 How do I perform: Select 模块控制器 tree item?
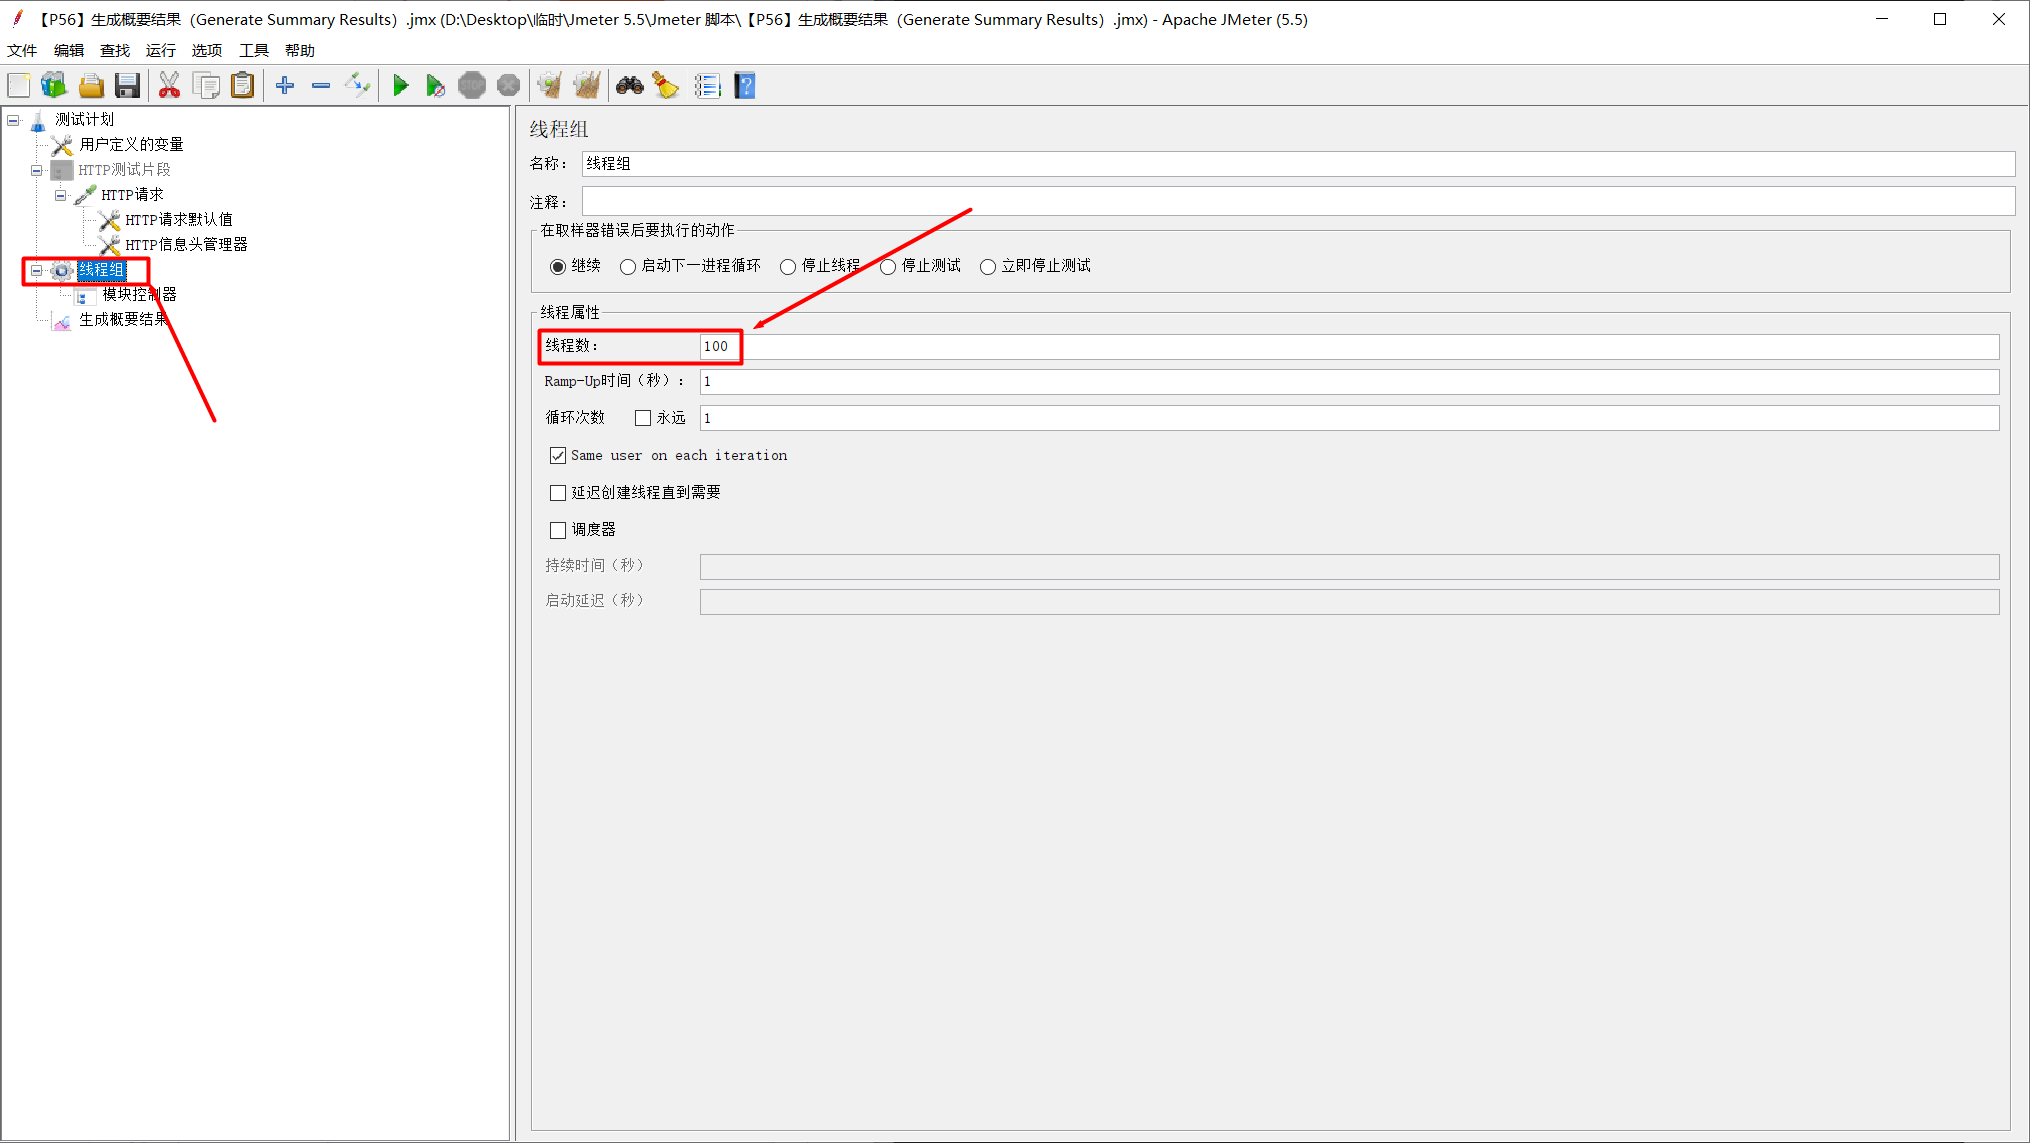coord(139,295)
